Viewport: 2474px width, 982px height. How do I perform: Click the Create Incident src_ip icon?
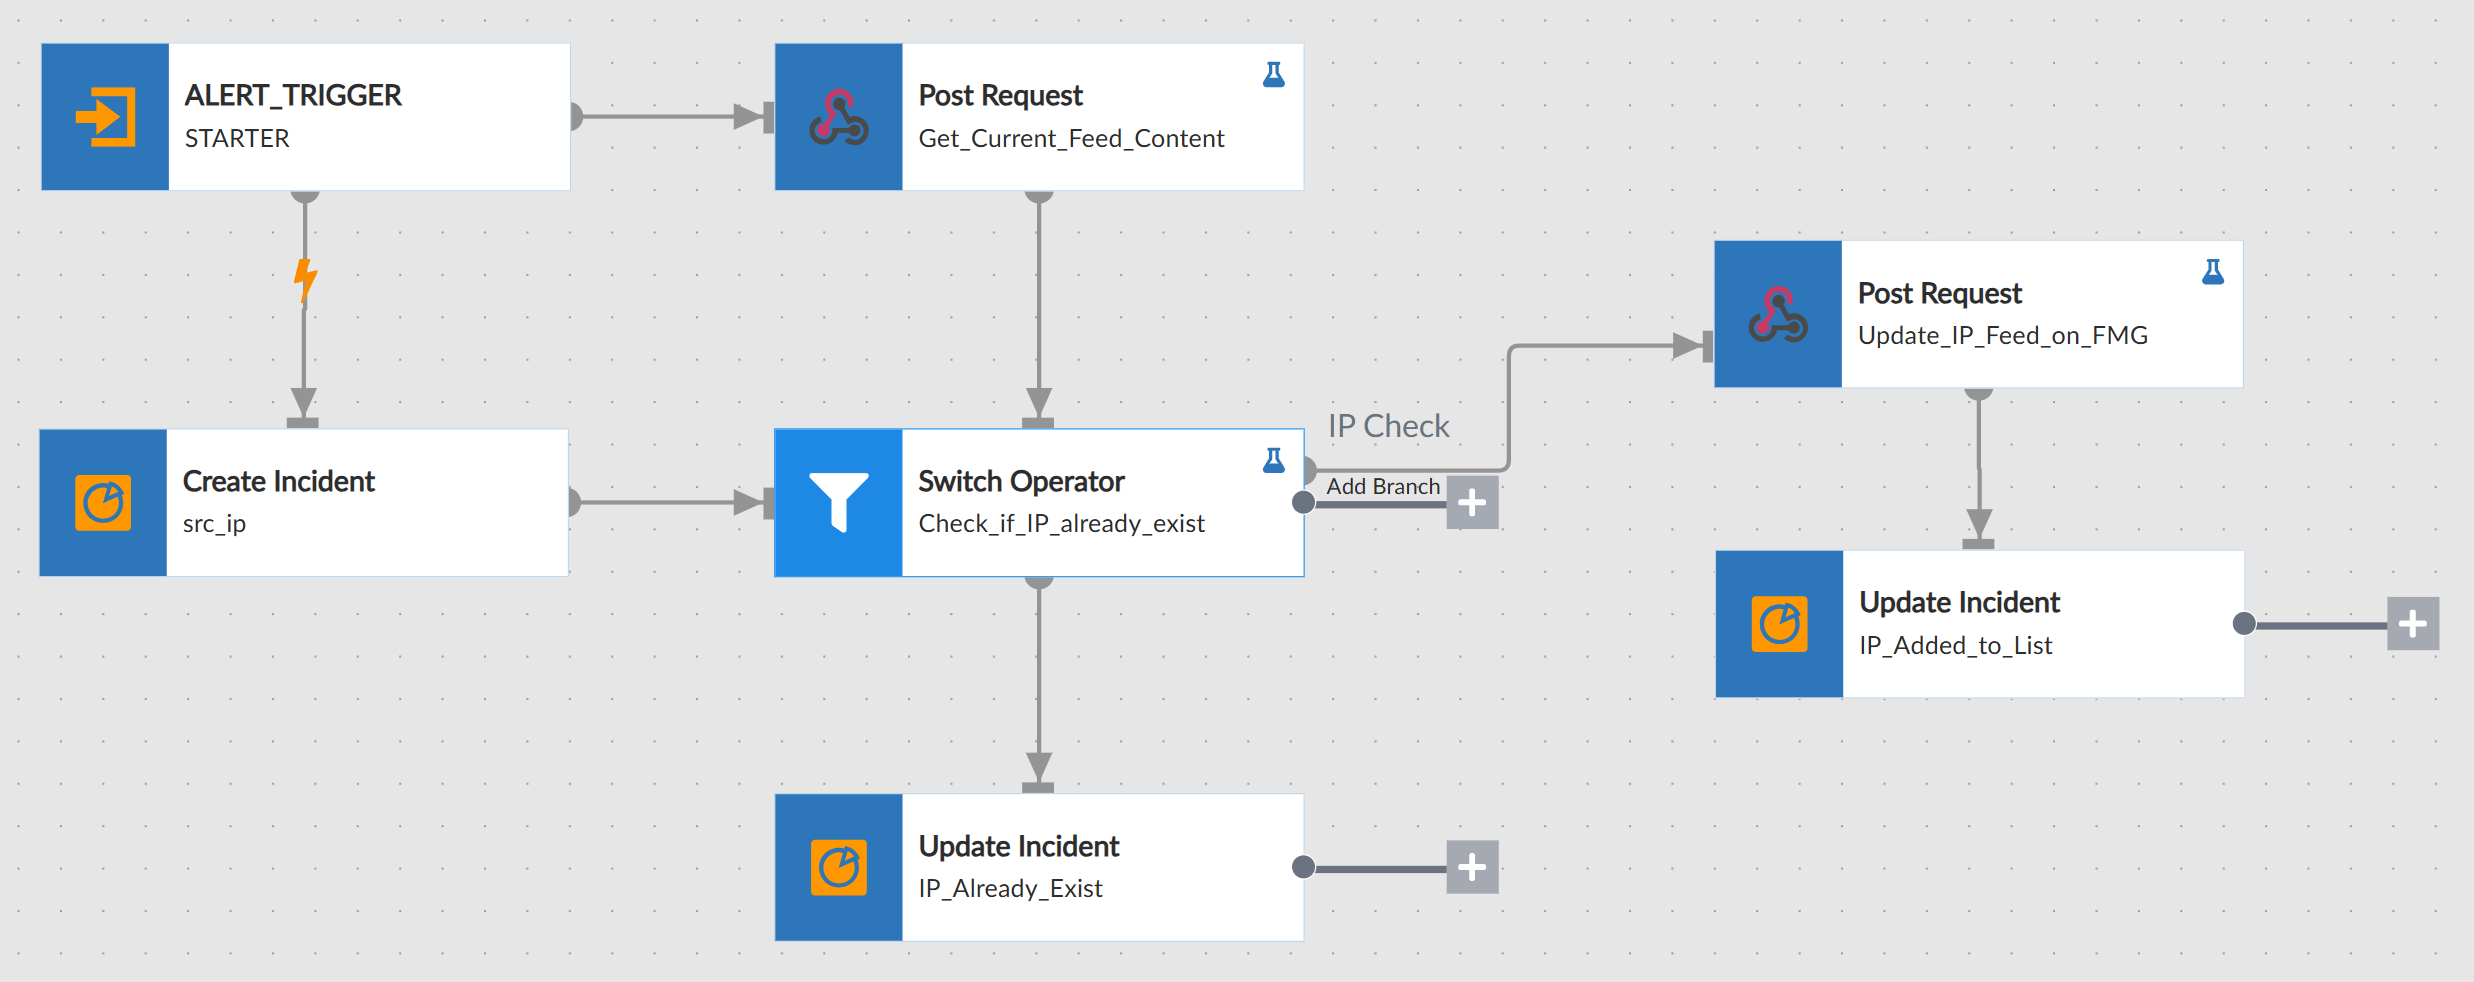coord(103,503)
